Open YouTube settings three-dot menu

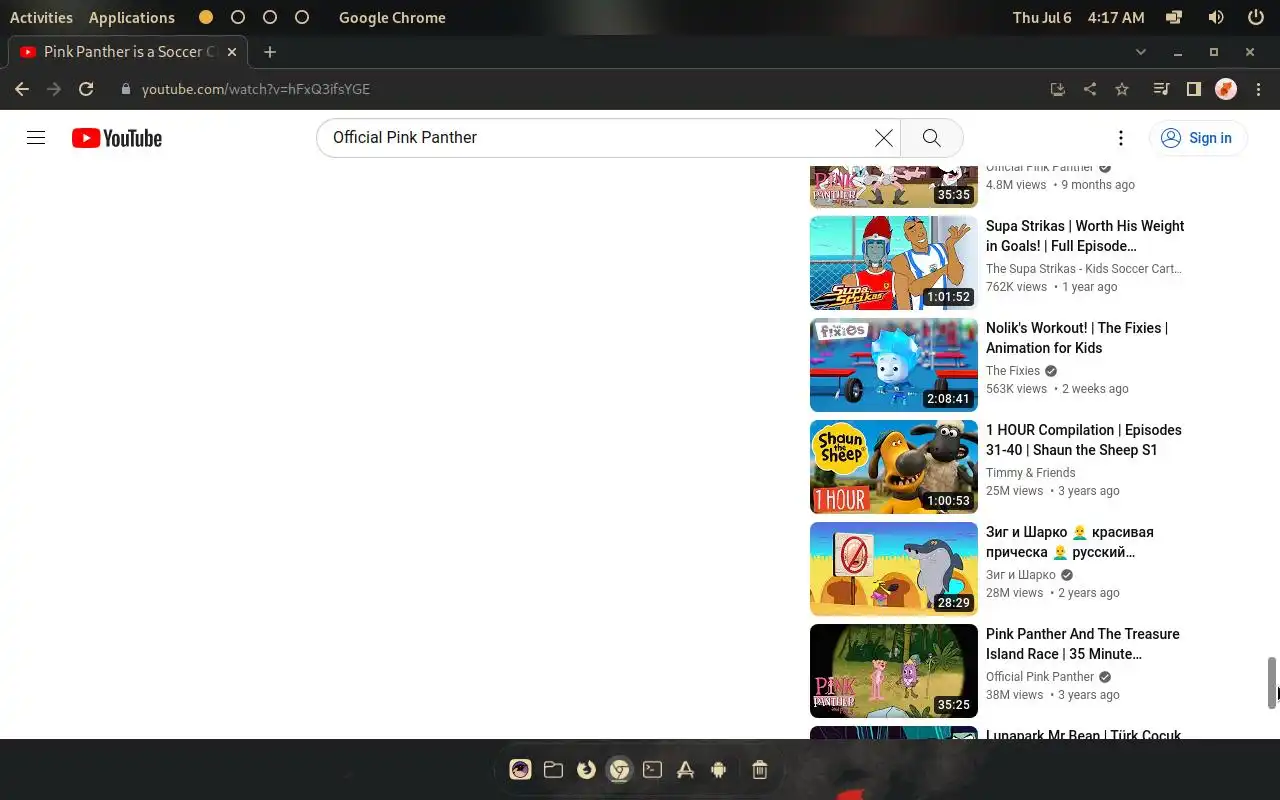pos(1121,138)
